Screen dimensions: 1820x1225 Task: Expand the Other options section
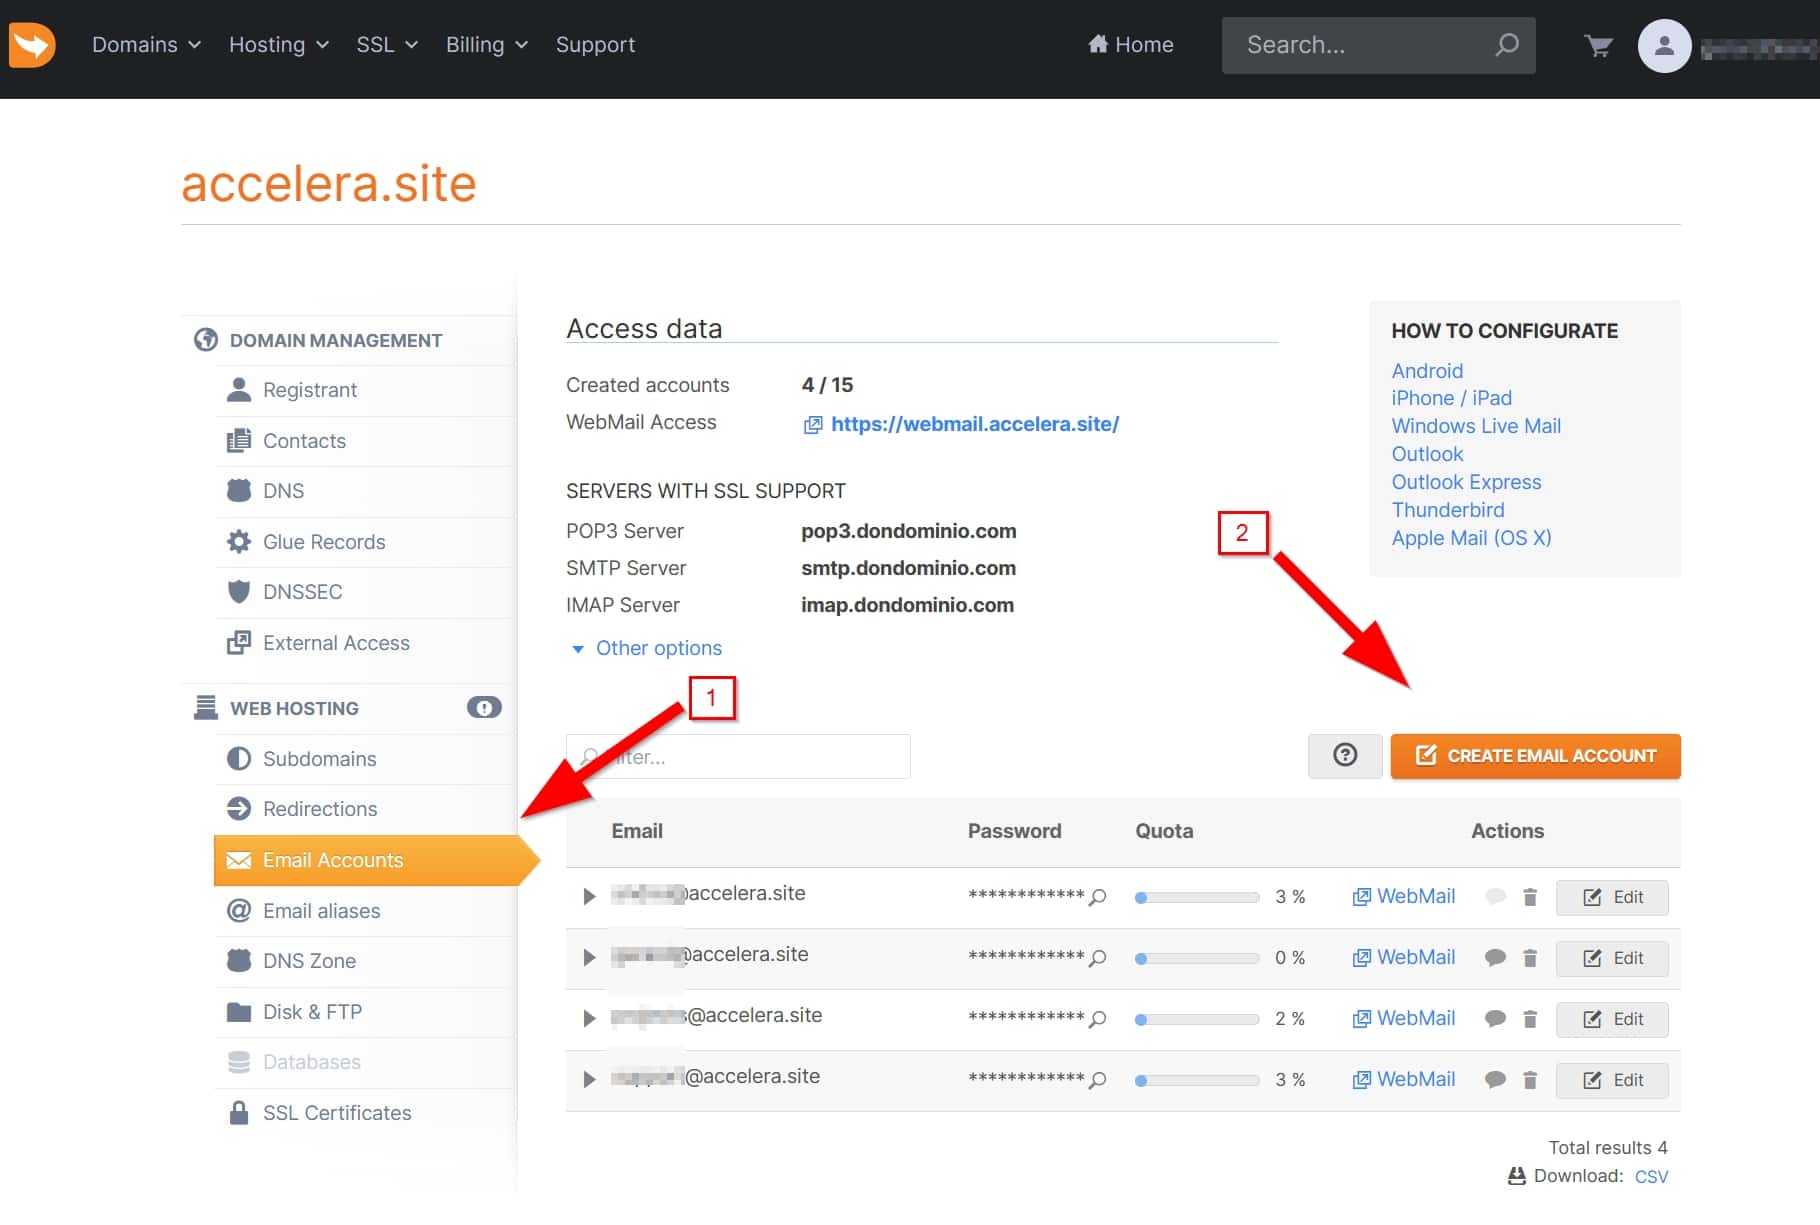tap(658, 648)
